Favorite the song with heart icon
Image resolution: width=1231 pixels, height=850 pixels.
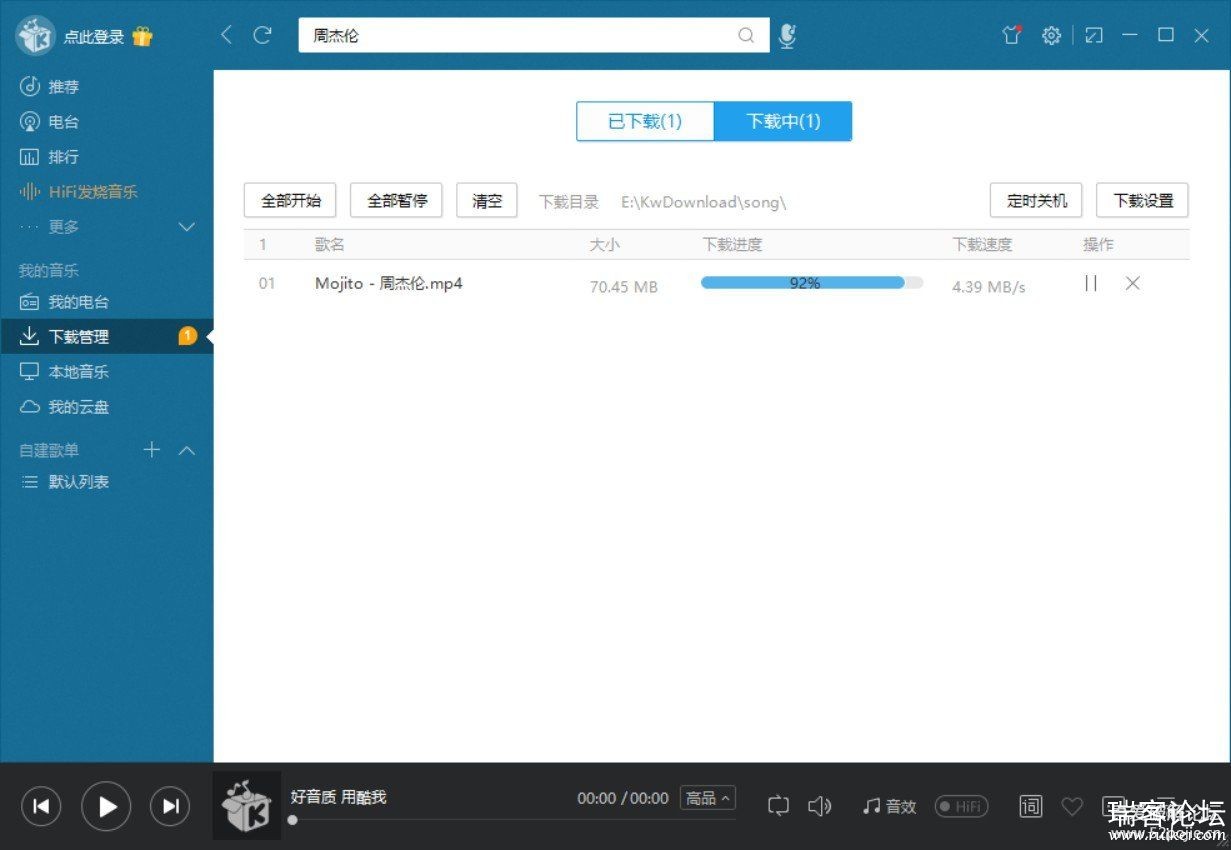(x=1072, y=806)
